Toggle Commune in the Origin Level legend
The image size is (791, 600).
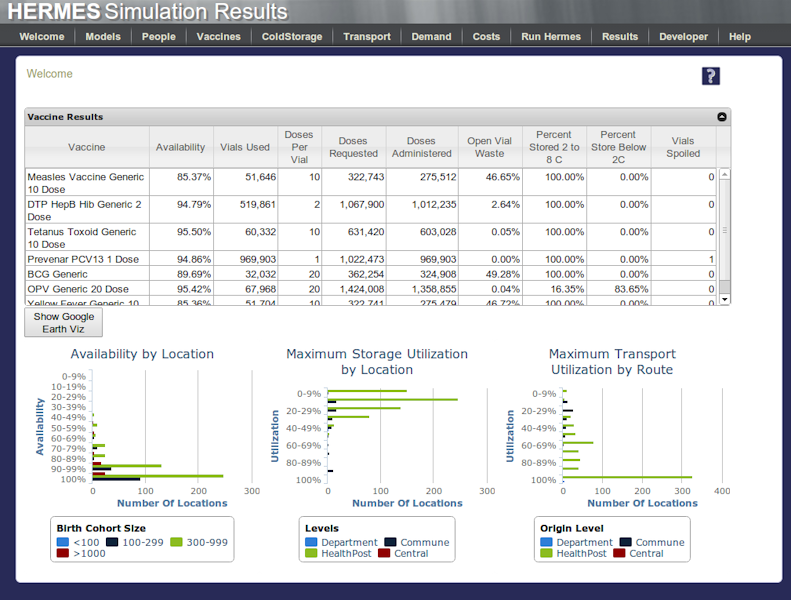point(626,542)
